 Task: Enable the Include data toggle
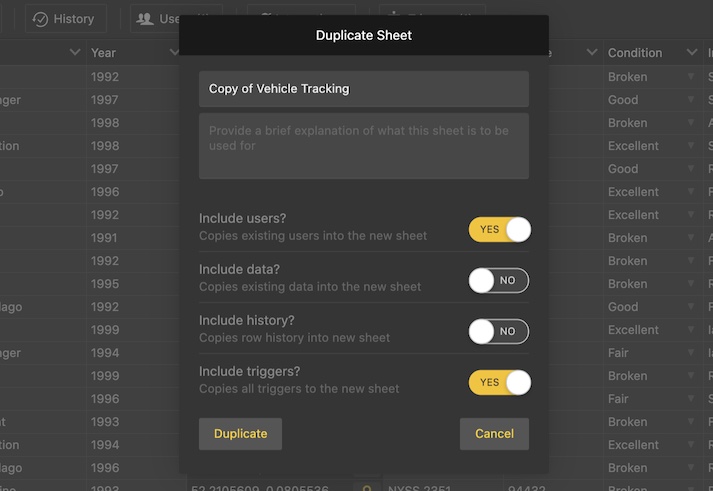499,280
